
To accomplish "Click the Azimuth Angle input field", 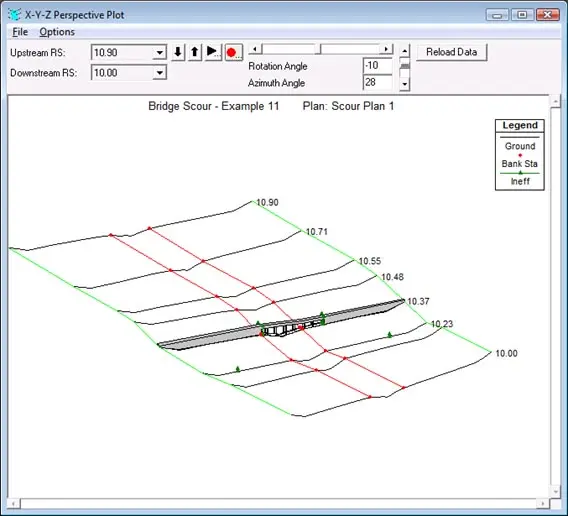I will [x=377, y=83].
